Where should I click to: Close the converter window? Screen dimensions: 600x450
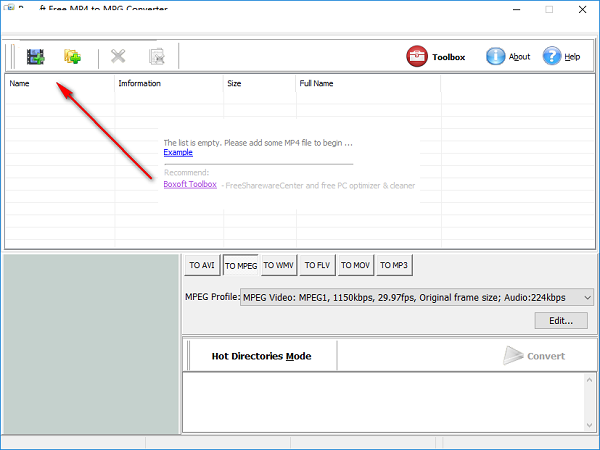pyautogui.click(x=582, y=10)
